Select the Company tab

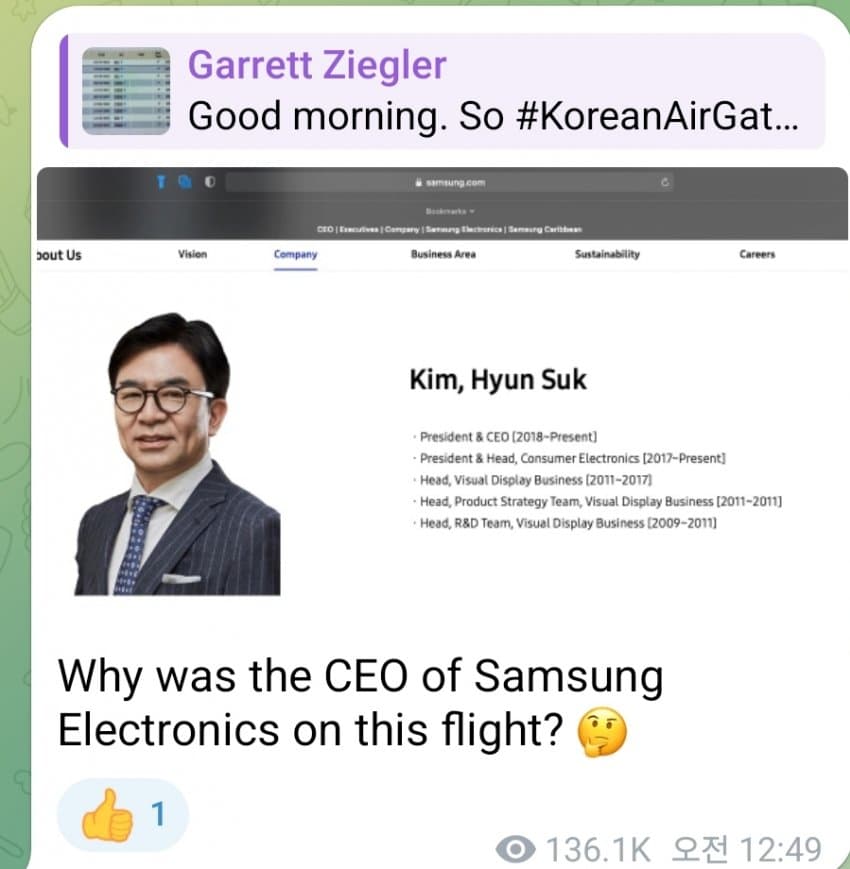pos(295,255)
